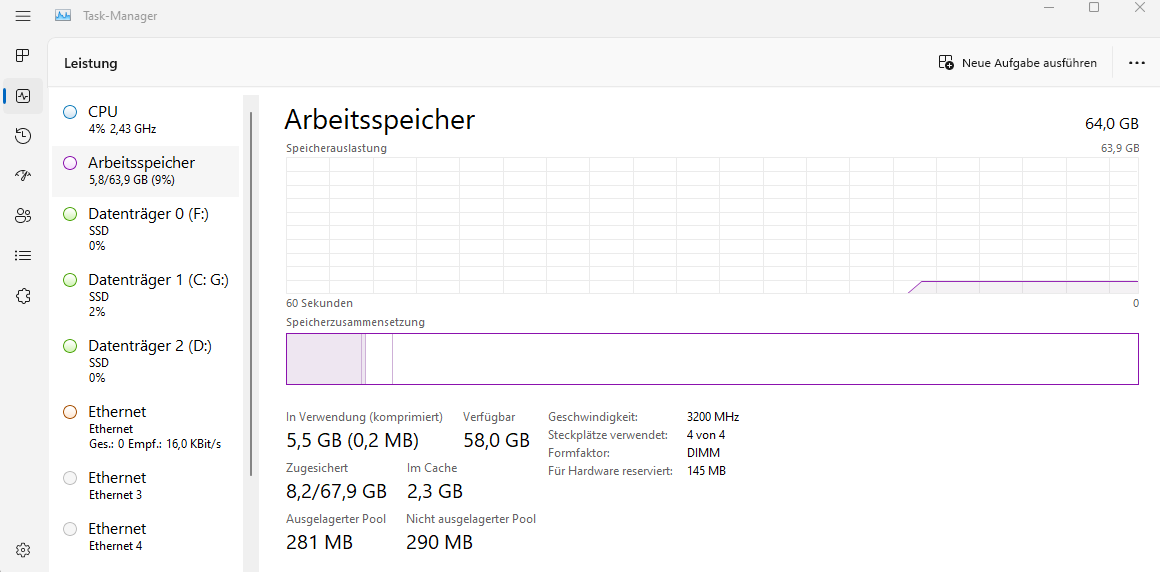Click Neue Aufgabe ausführen button

coord(1017,63)
